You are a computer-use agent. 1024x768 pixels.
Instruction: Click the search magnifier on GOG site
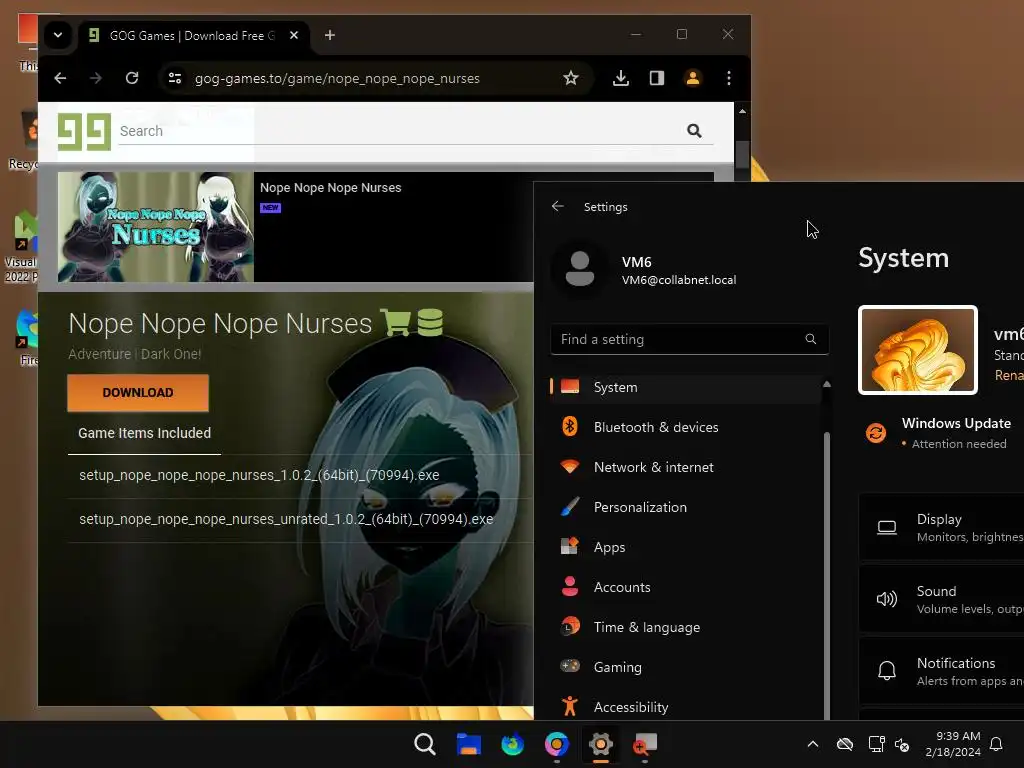(x=694, y=131)
